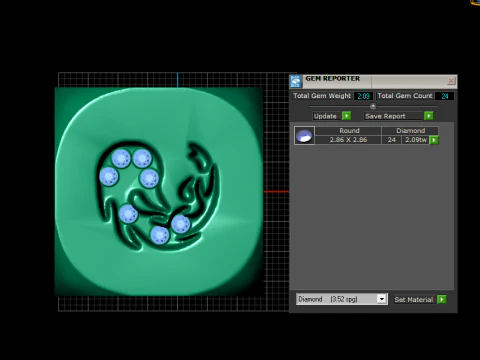Click the Set Material button

tap(414, 299)
